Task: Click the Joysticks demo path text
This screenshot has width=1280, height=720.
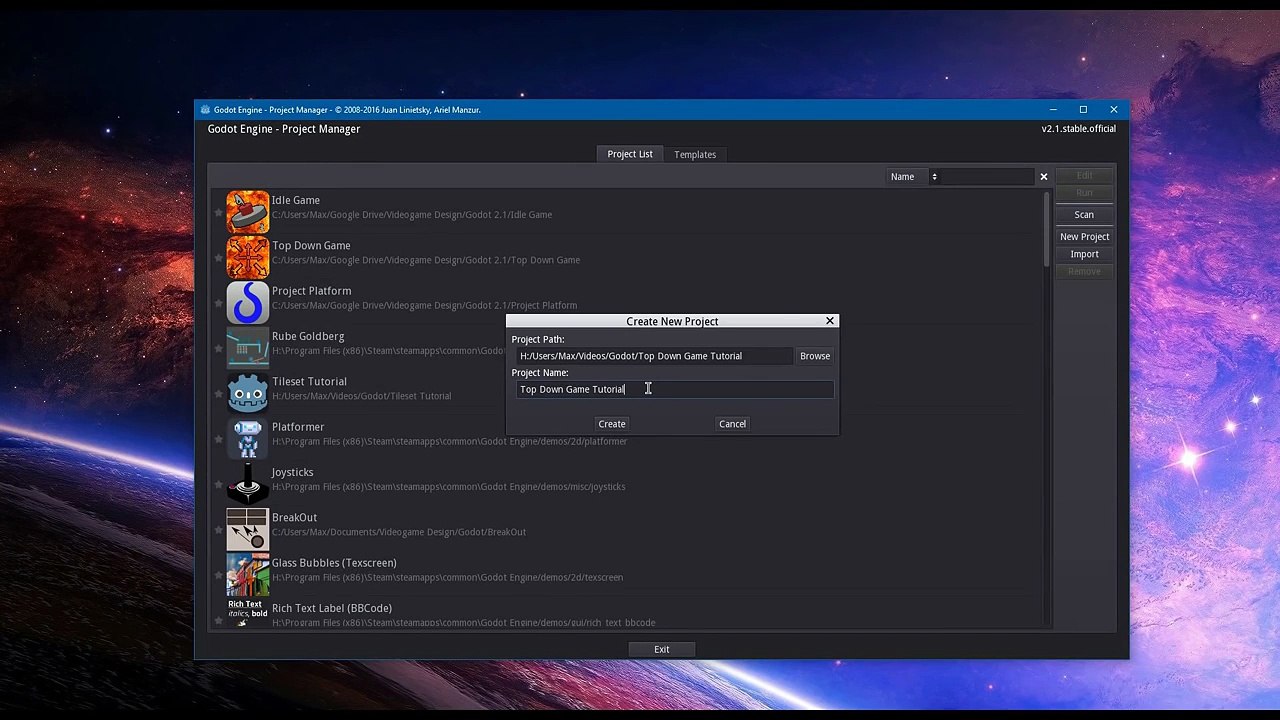Action: pyautogui.click(x=449, y=487)
